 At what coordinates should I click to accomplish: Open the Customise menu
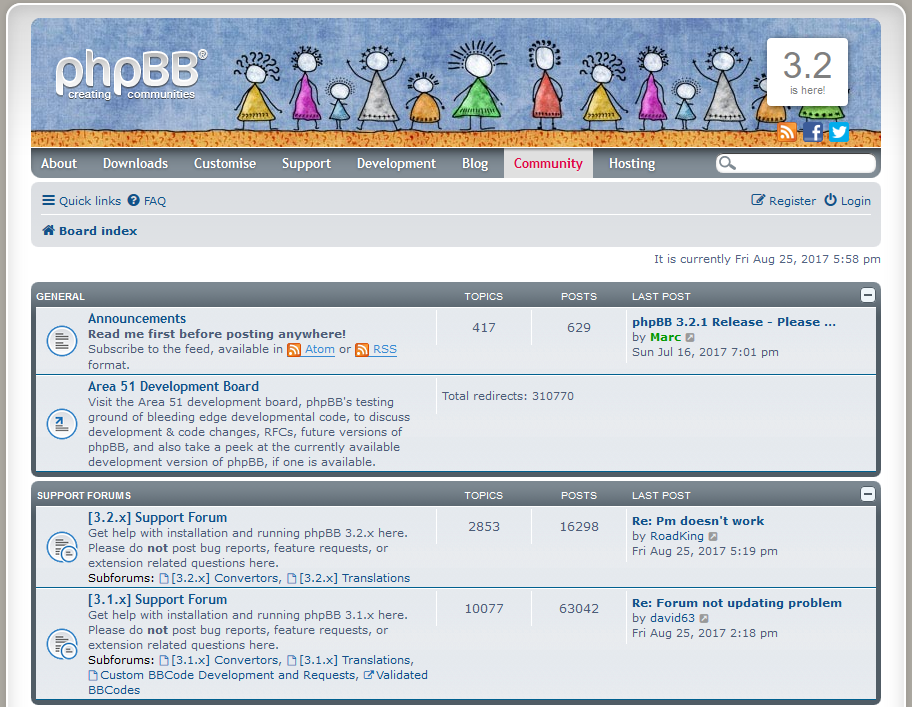pos(225,163)
